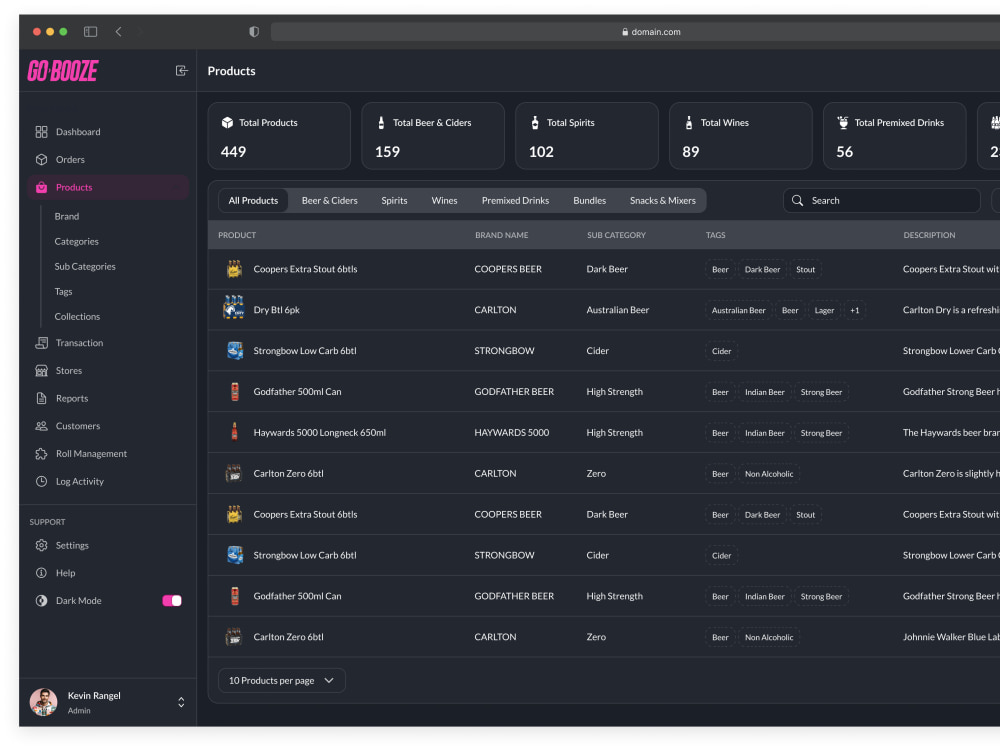Click the Reports document icon
Image resolution: width=1000 pixels, height=750 pixels.
[x=41, y=399]
